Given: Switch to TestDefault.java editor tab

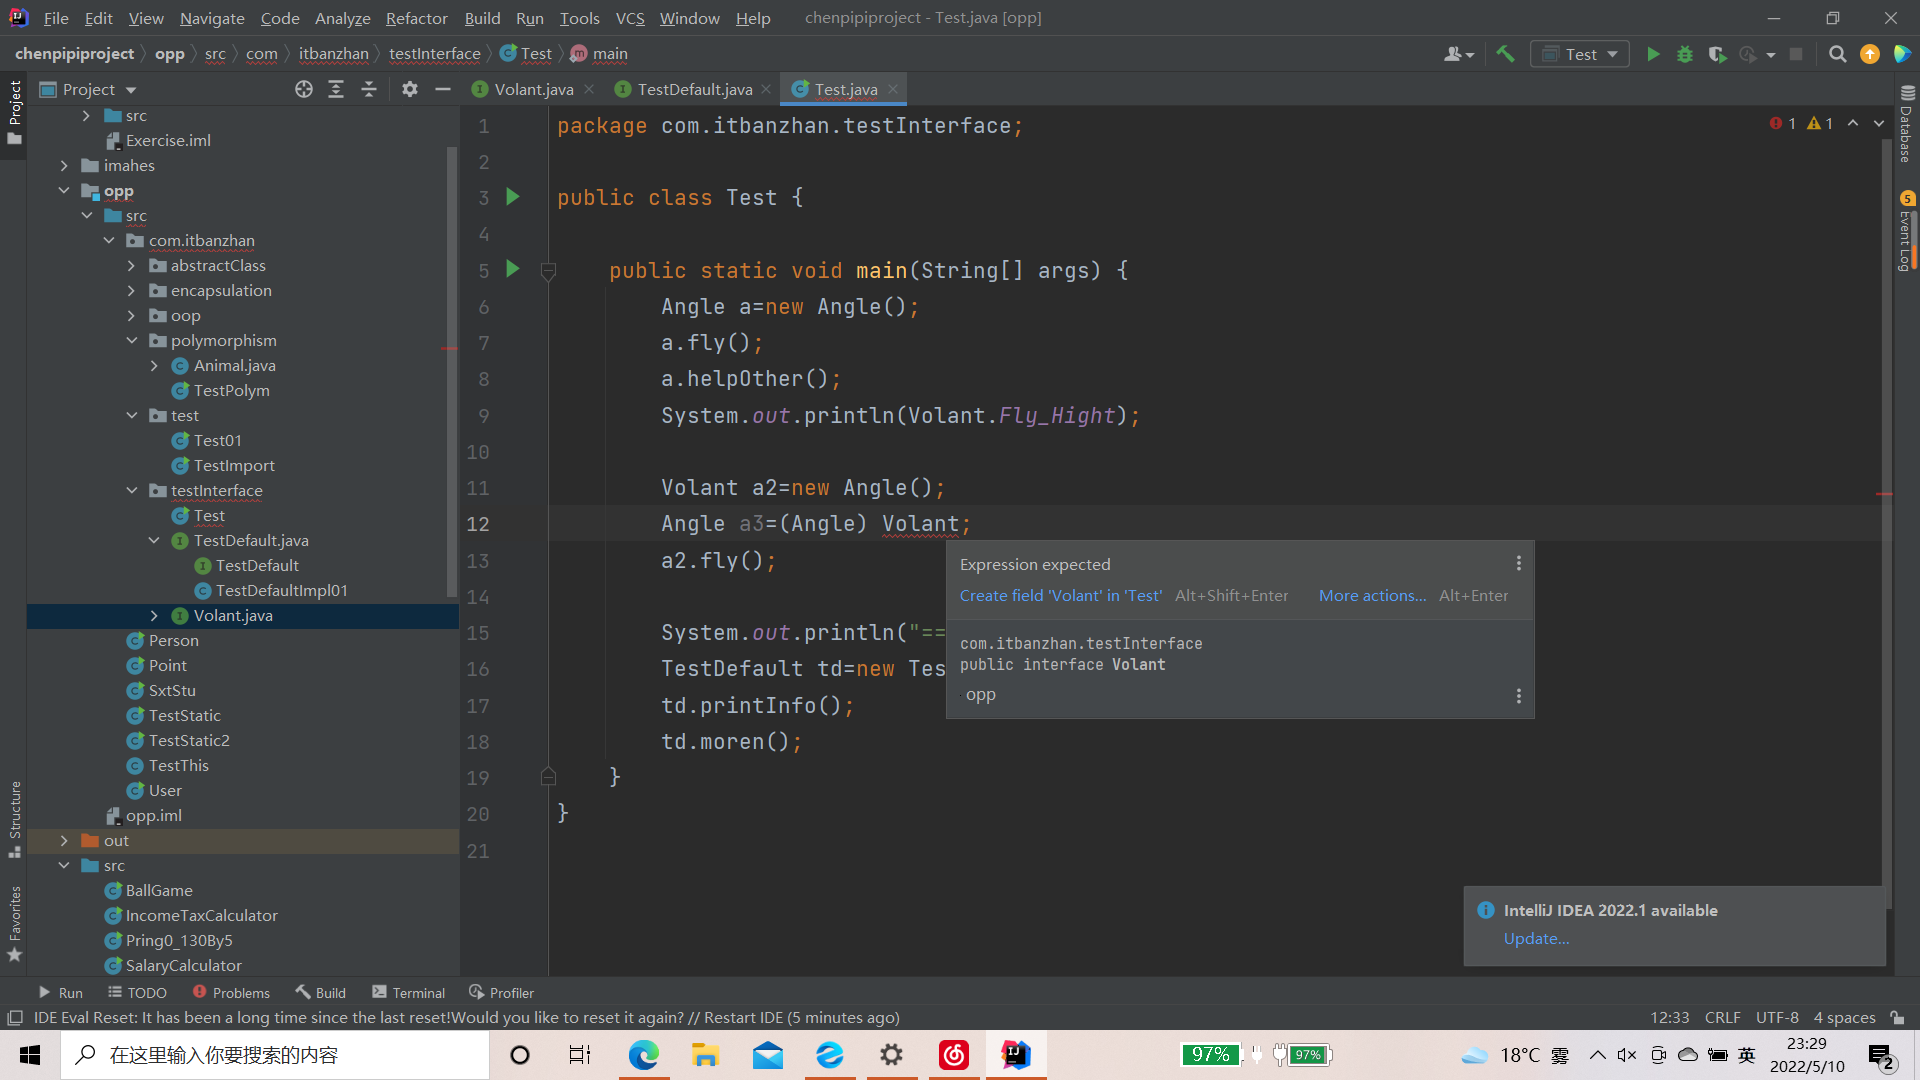Looking at the screenshot, I should coord(694,89).
